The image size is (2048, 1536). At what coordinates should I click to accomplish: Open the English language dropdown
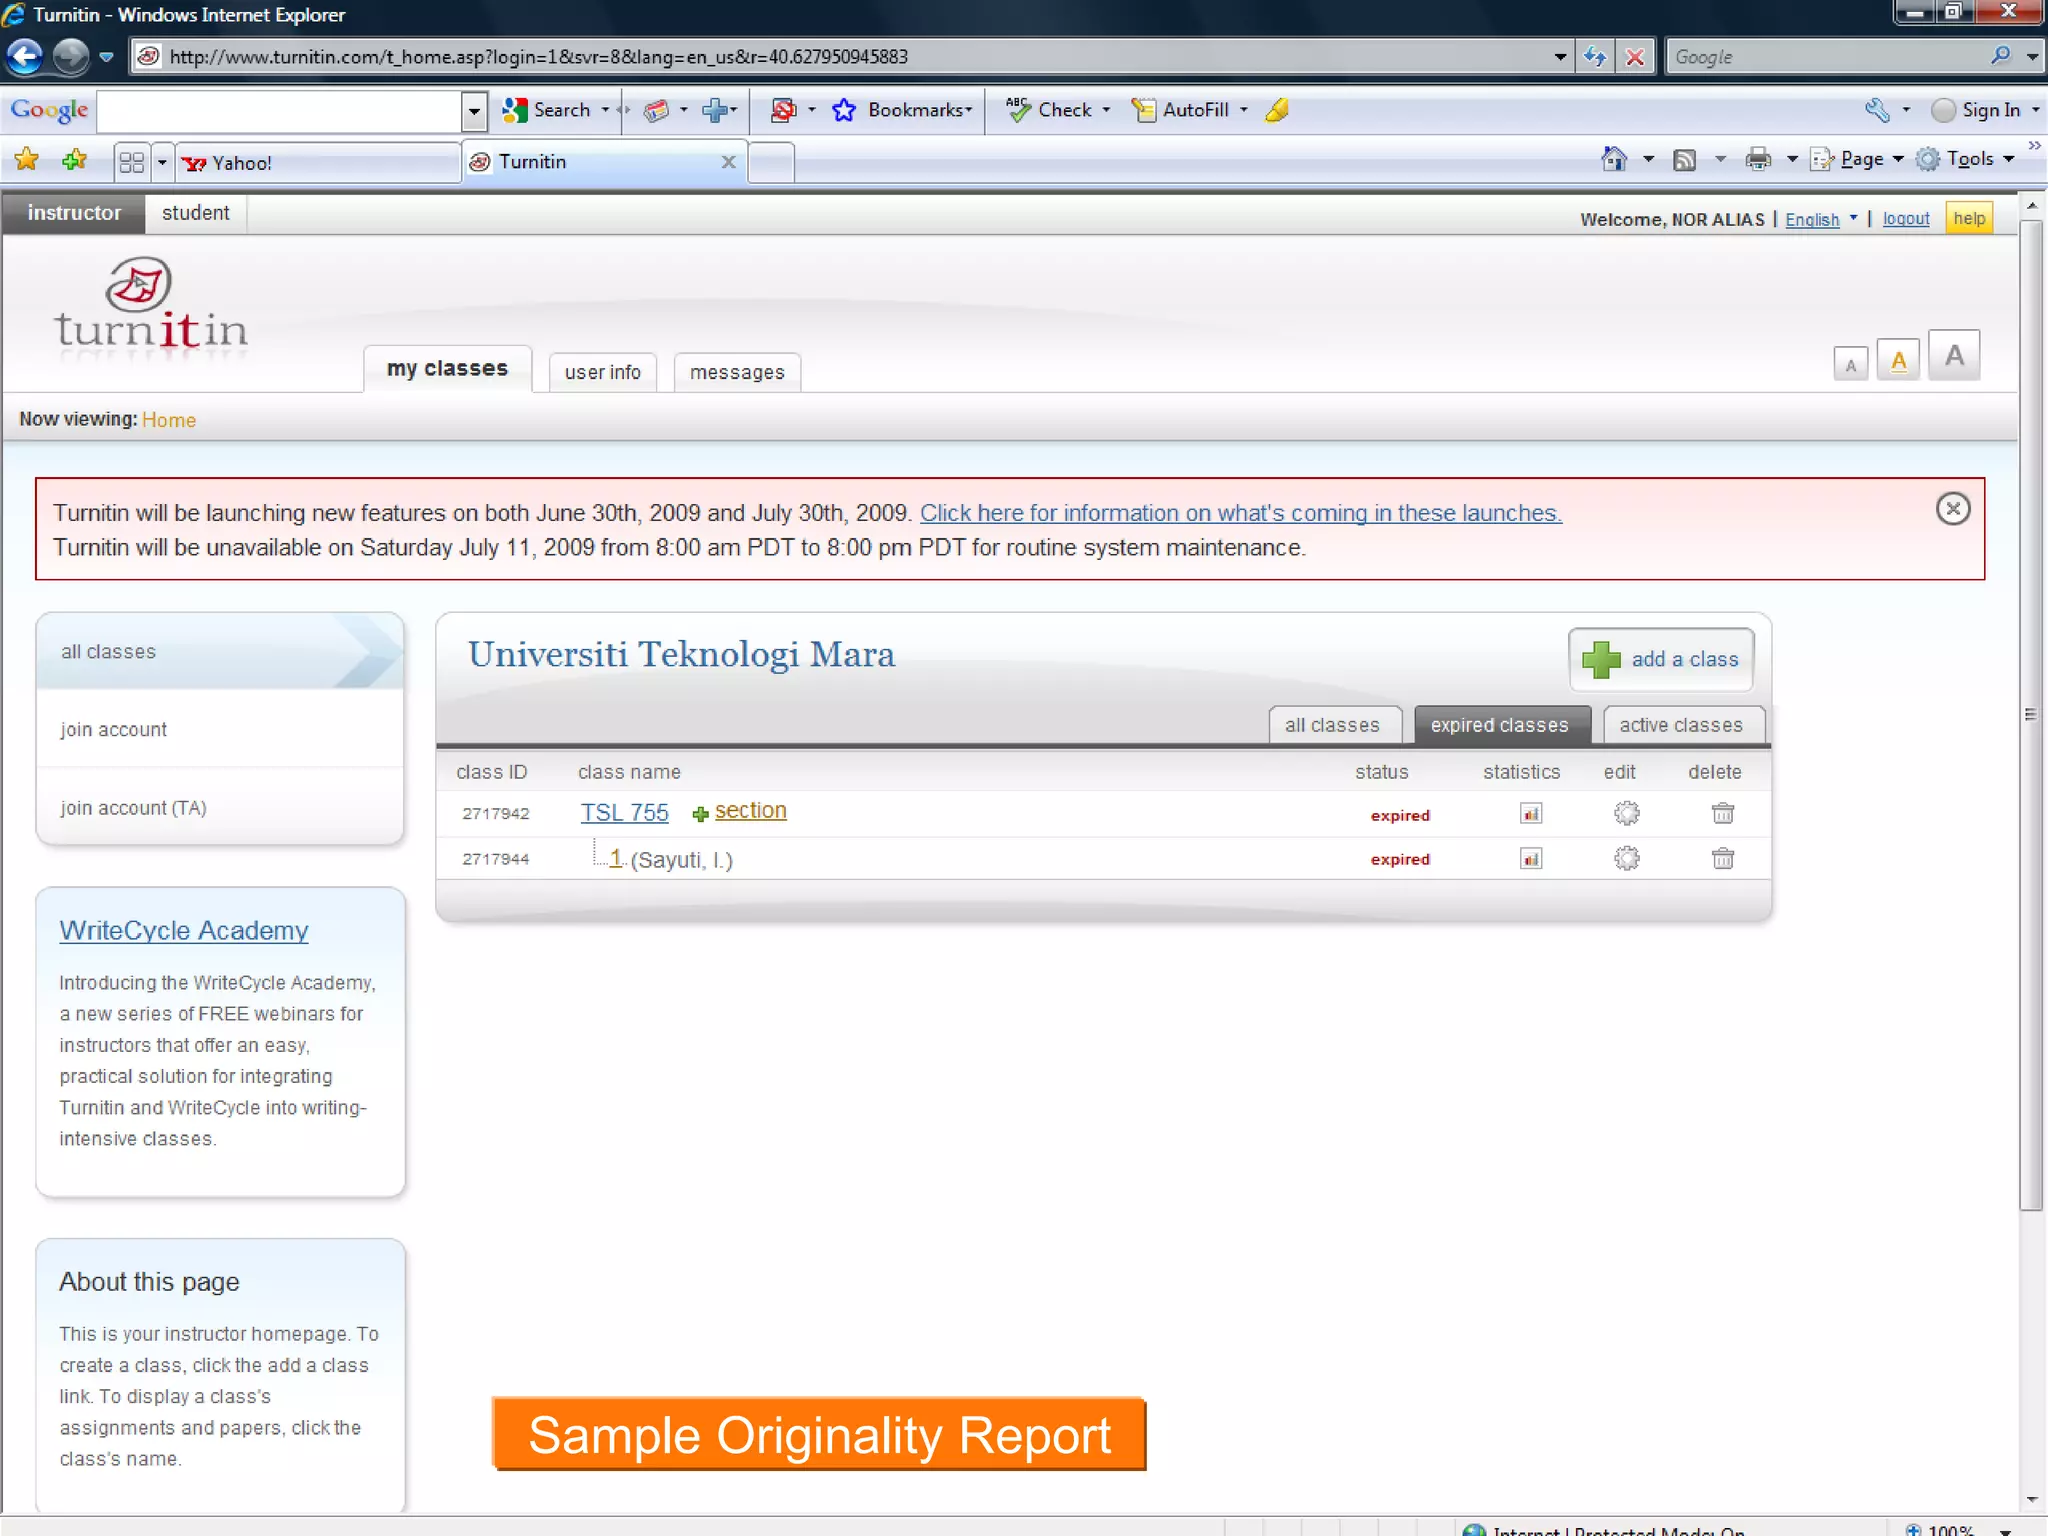point(1820,219)
